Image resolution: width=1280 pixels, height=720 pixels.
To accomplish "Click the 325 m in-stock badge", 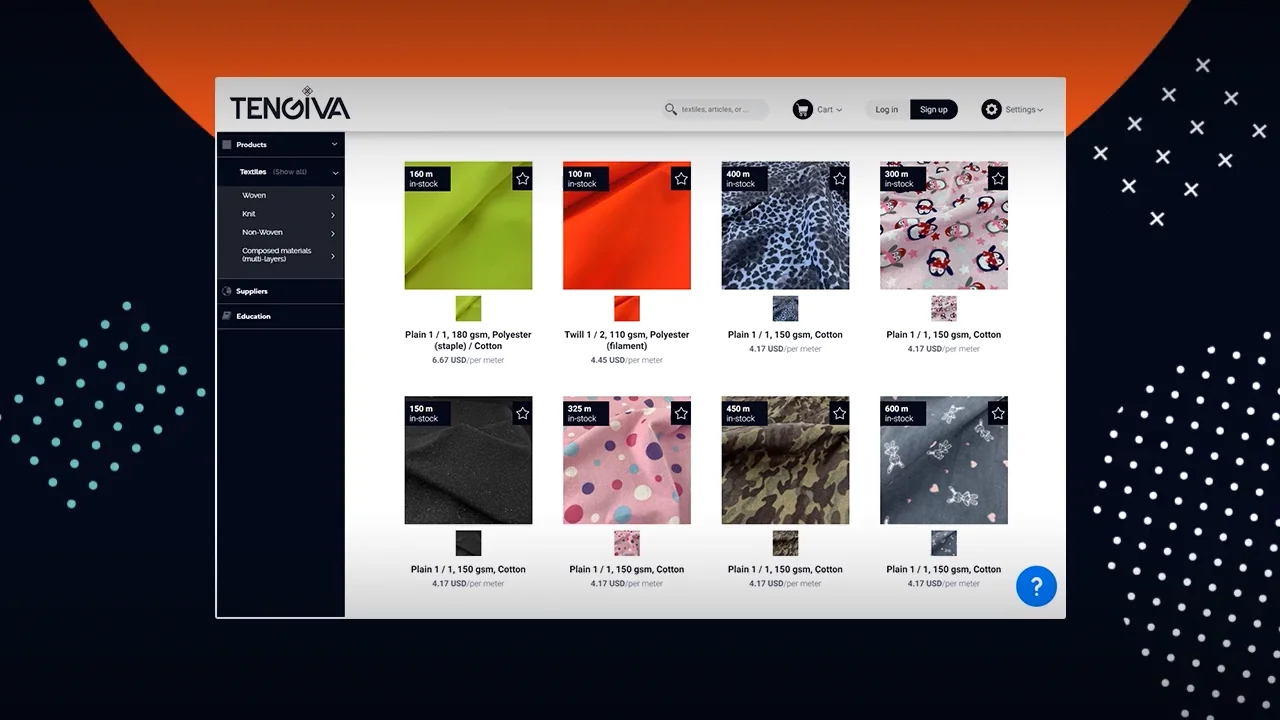I will 585,413.
